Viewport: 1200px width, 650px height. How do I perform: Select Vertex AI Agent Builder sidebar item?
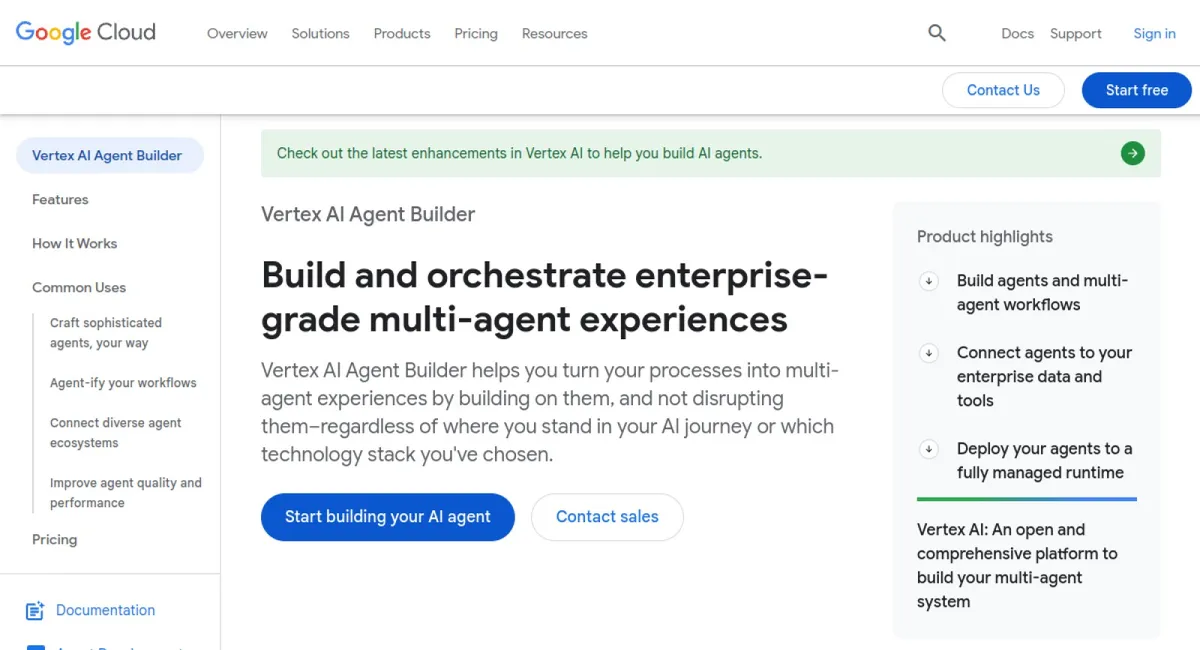(110, 155)
